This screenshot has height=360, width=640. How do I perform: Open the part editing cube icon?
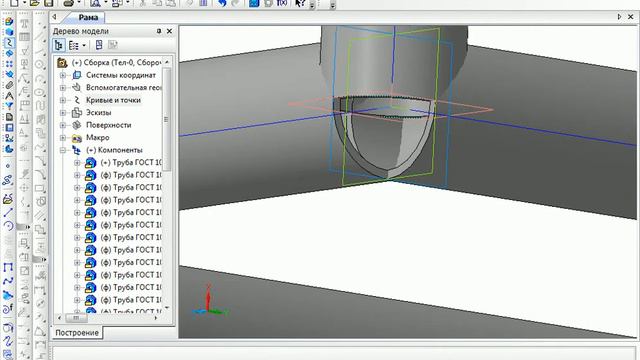click(9, 32)
